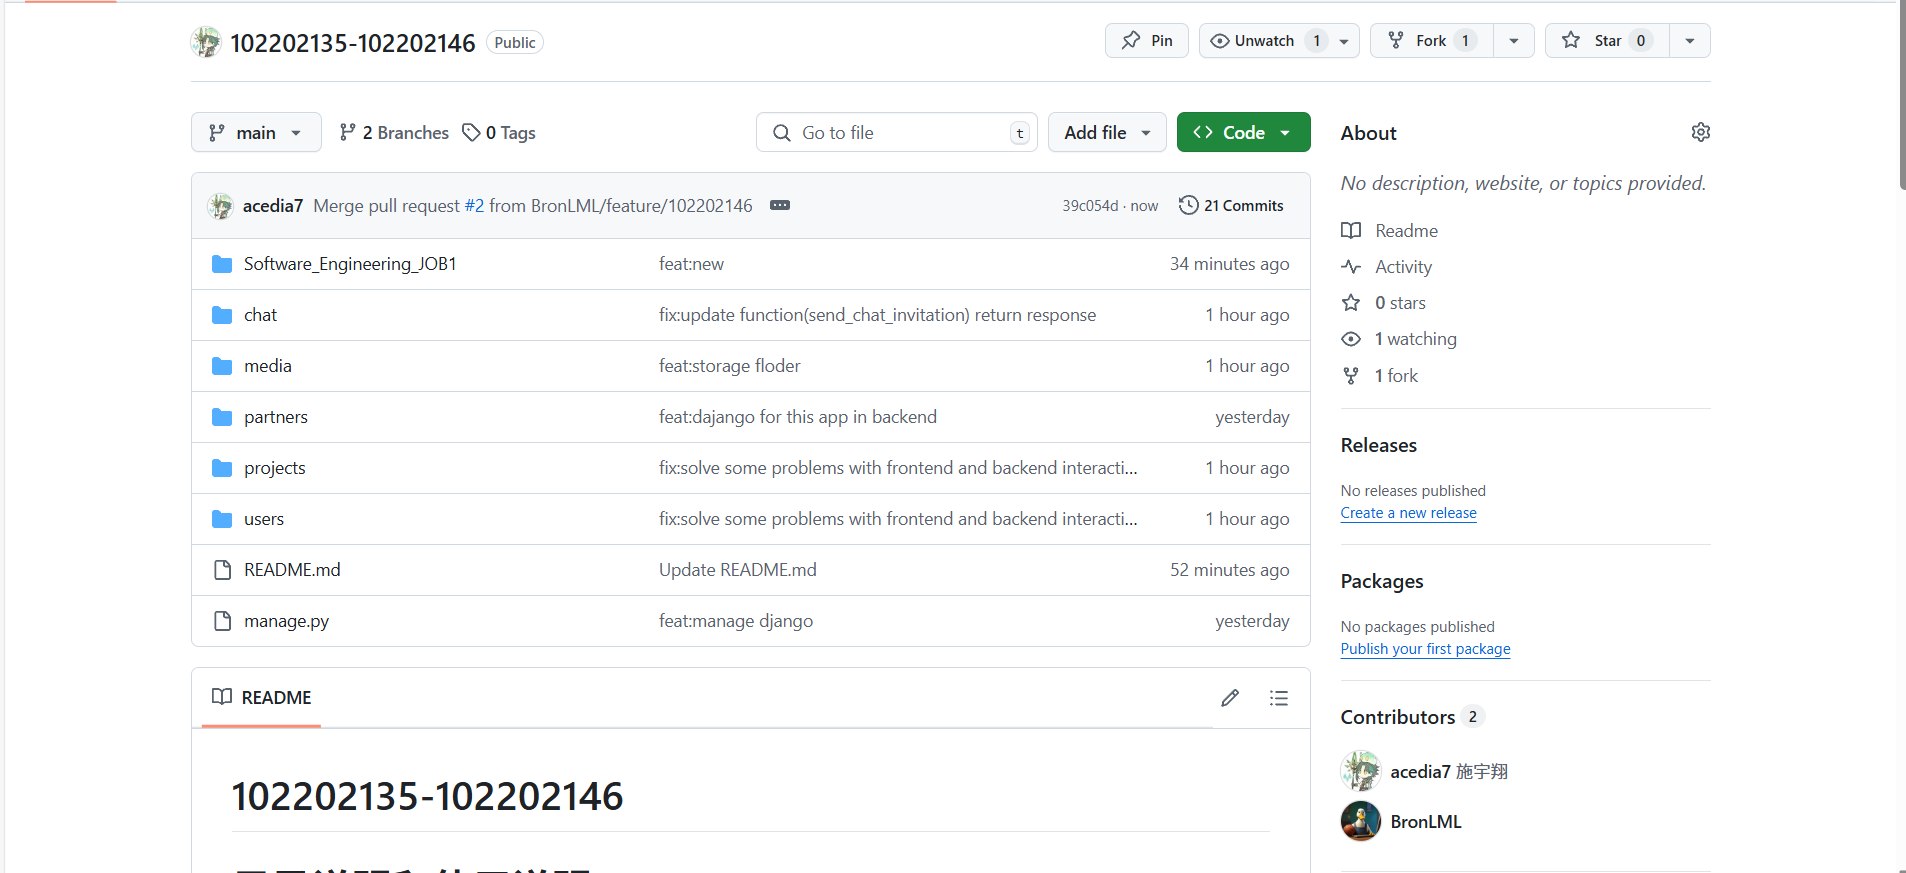Open the Add file dropdown
This screenshot has width=1906, height=873.
point(1106,133)
